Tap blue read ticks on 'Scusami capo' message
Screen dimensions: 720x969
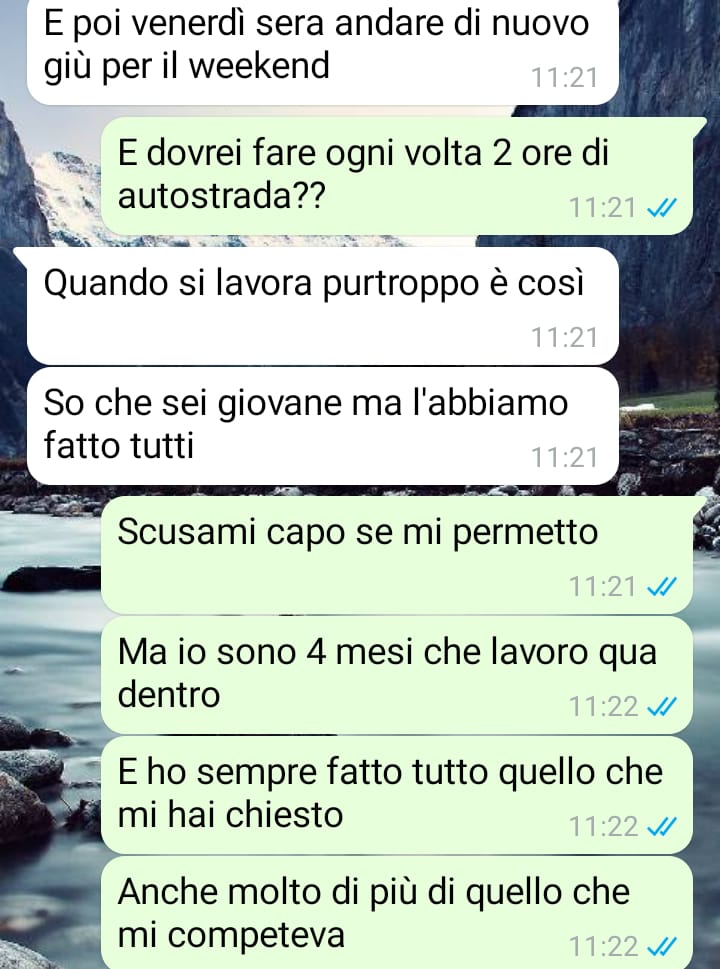tap(661, 587)
